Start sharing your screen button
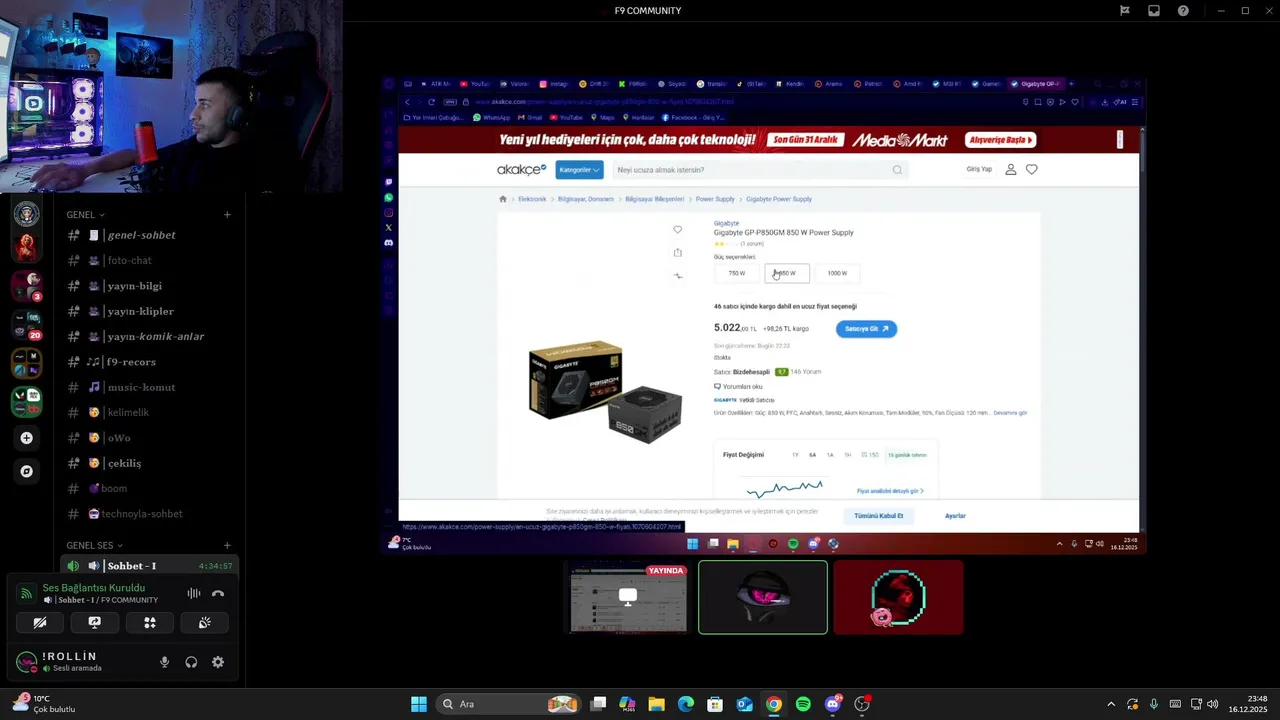Viewport: 1280px width, 720px height. [95, 622]
